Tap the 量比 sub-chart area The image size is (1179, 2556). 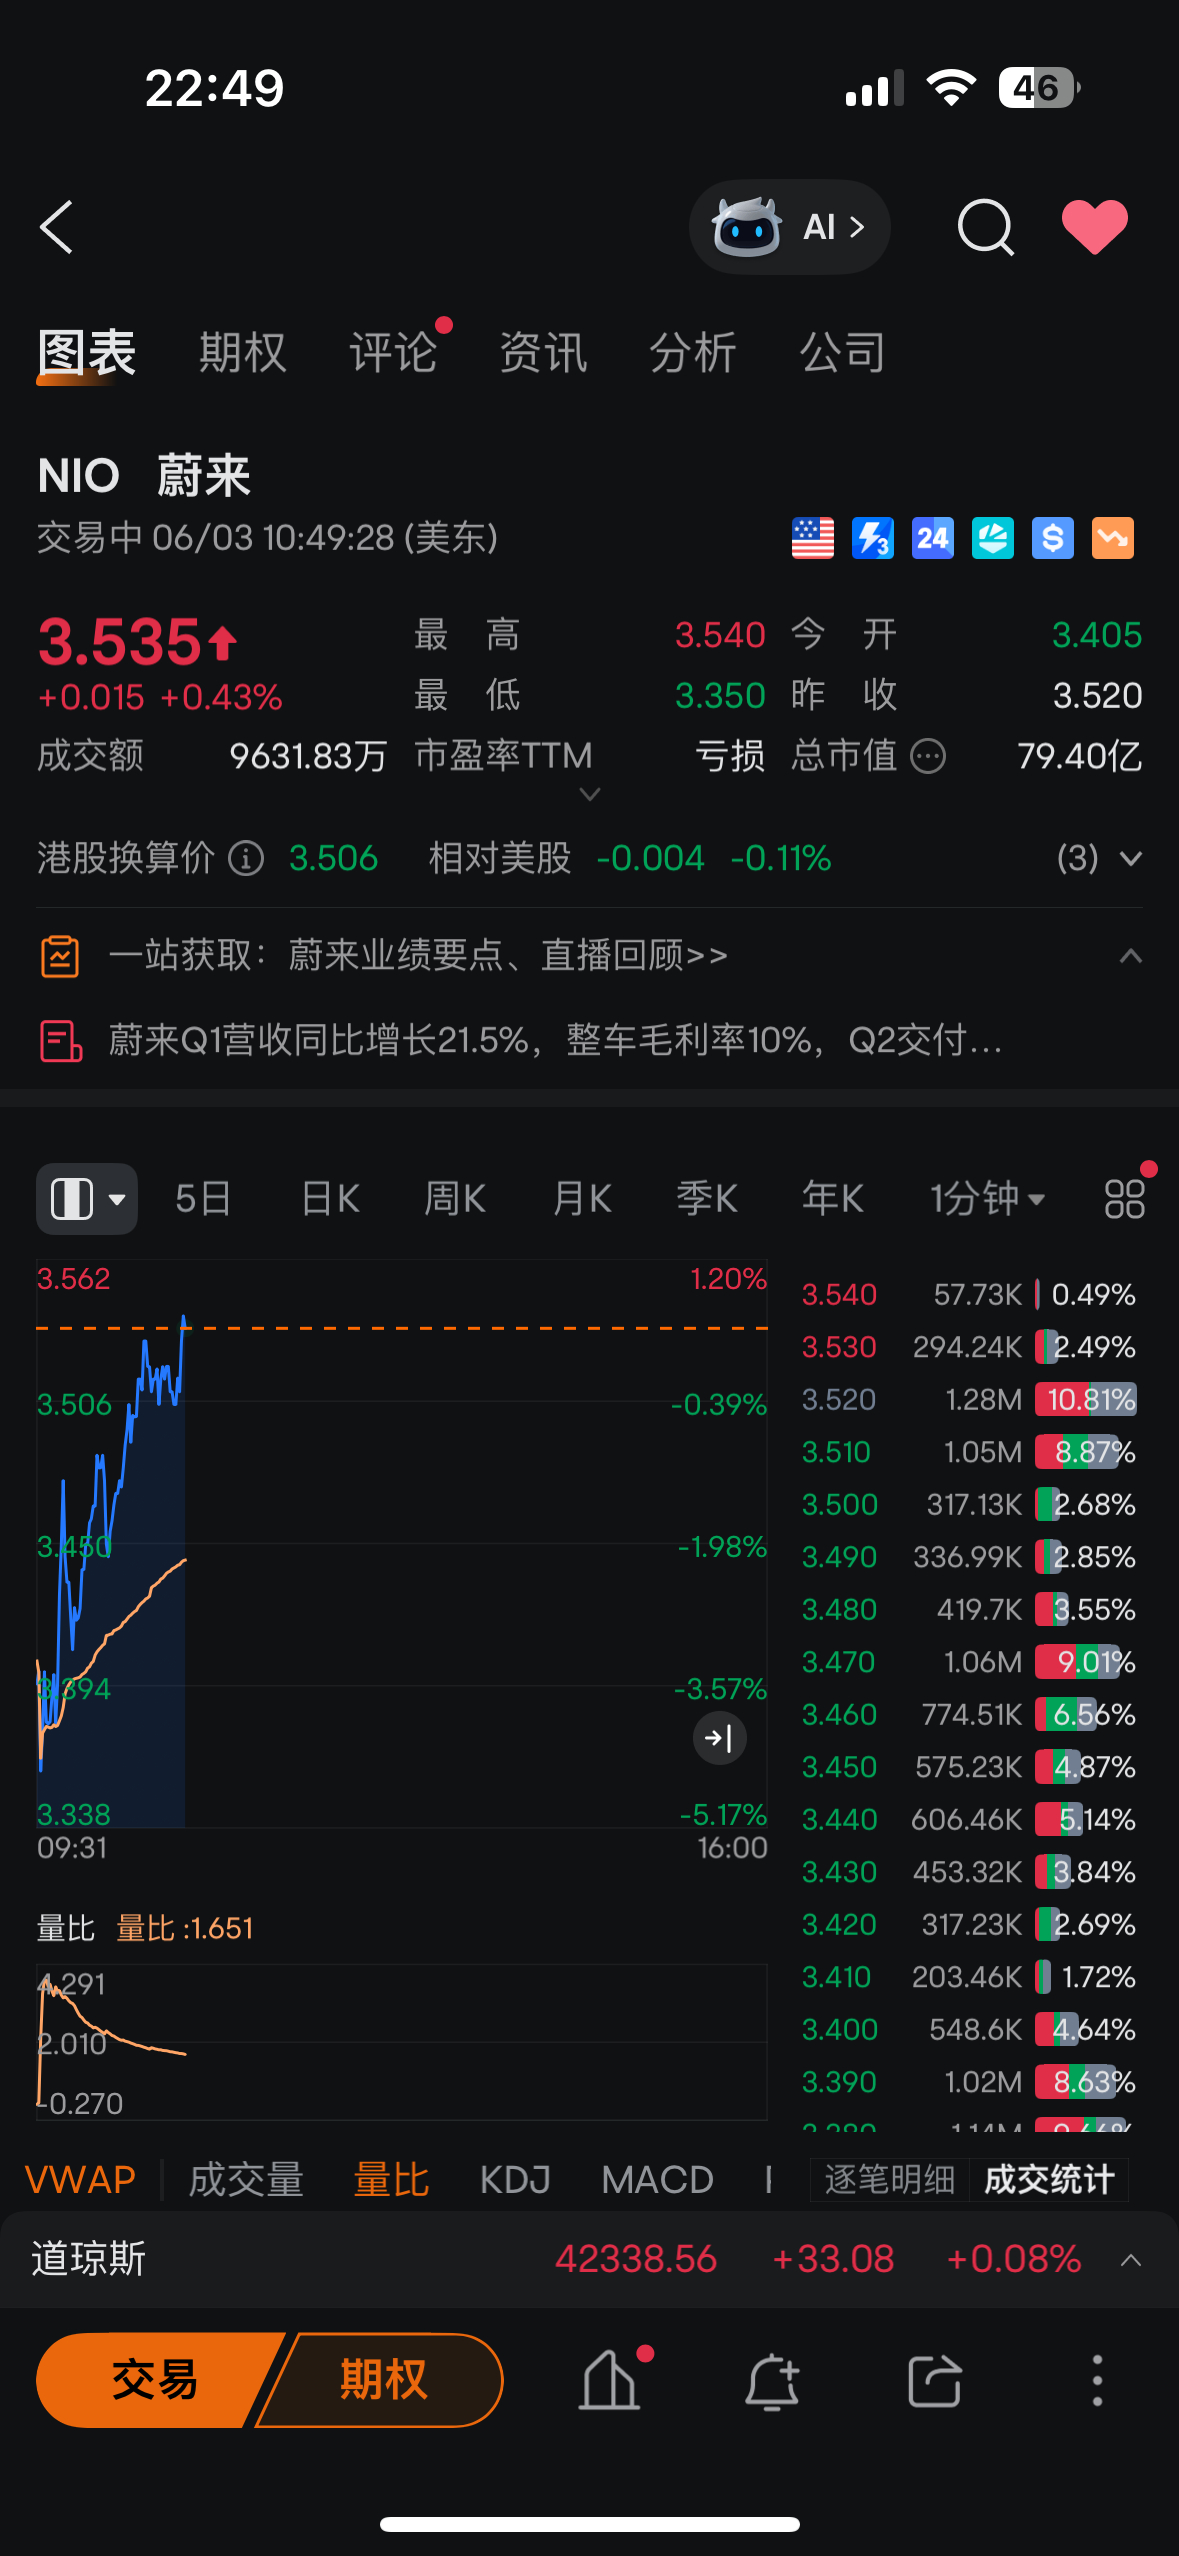(402, 2042)
